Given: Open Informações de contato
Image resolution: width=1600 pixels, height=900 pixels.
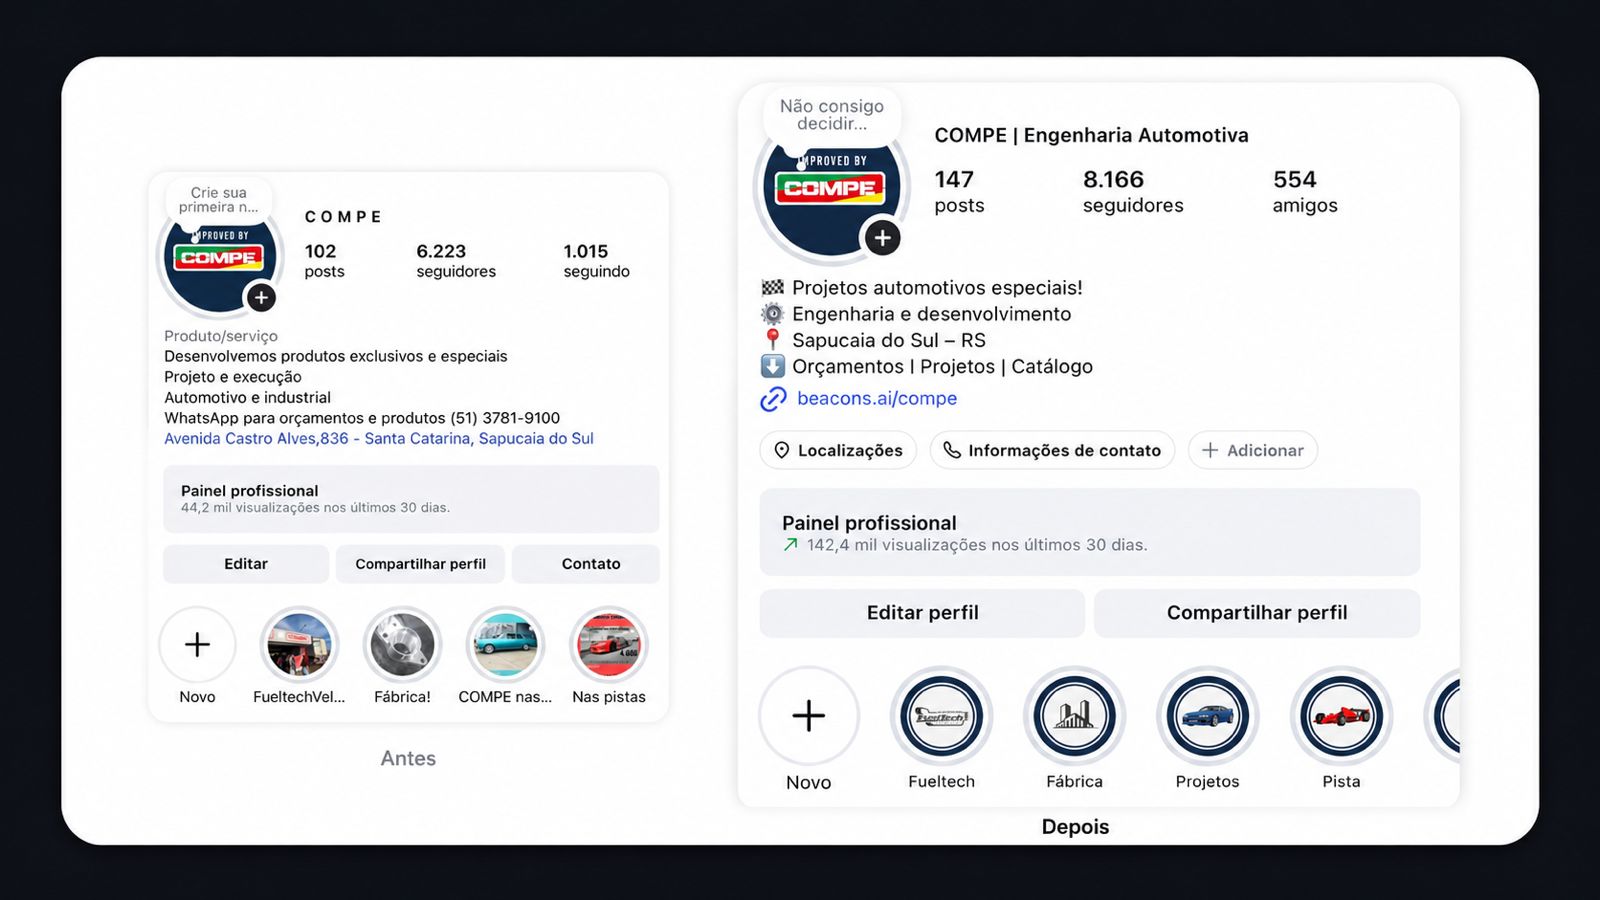Looking at the screenshot, I should click(x=1052, y=451).
